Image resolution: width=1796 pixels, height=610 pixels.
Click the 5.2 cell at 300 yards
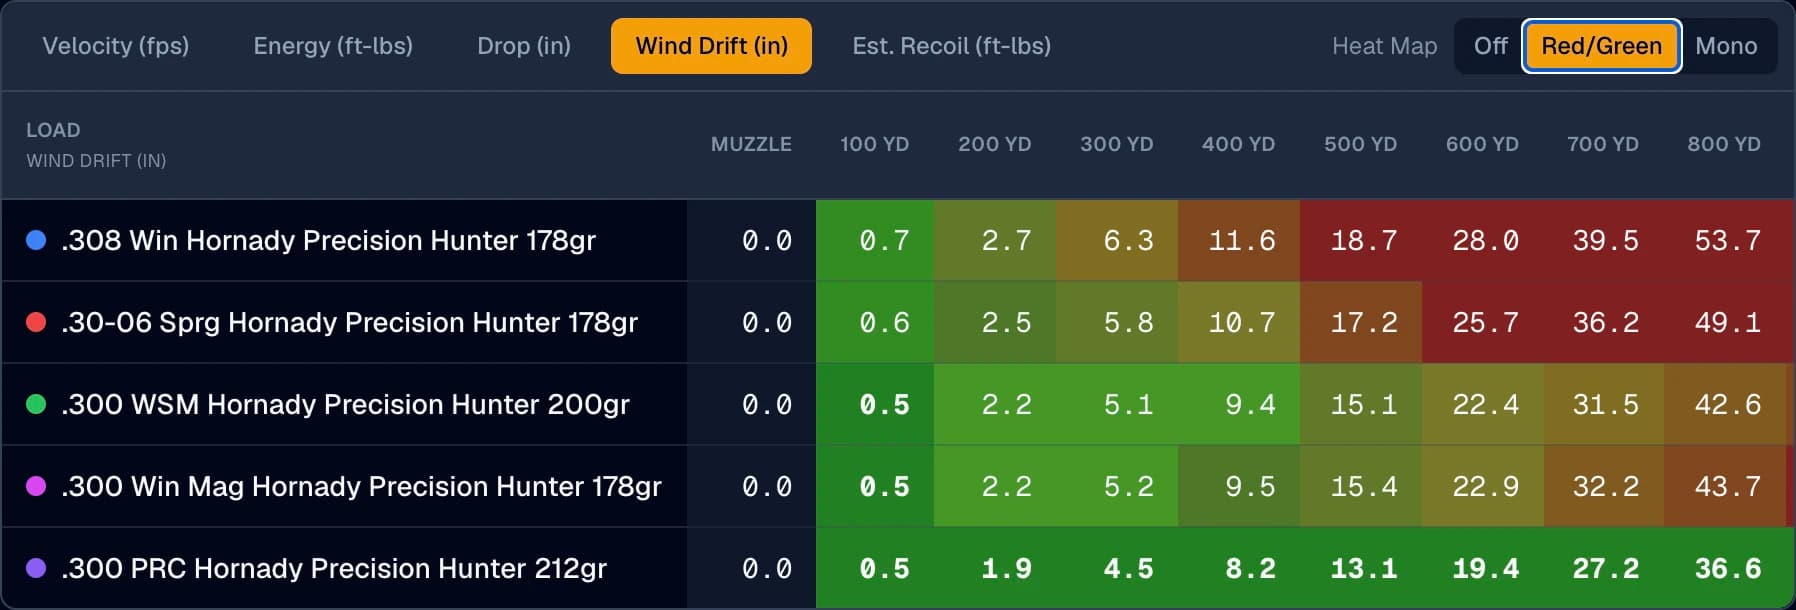(1117, 486)
